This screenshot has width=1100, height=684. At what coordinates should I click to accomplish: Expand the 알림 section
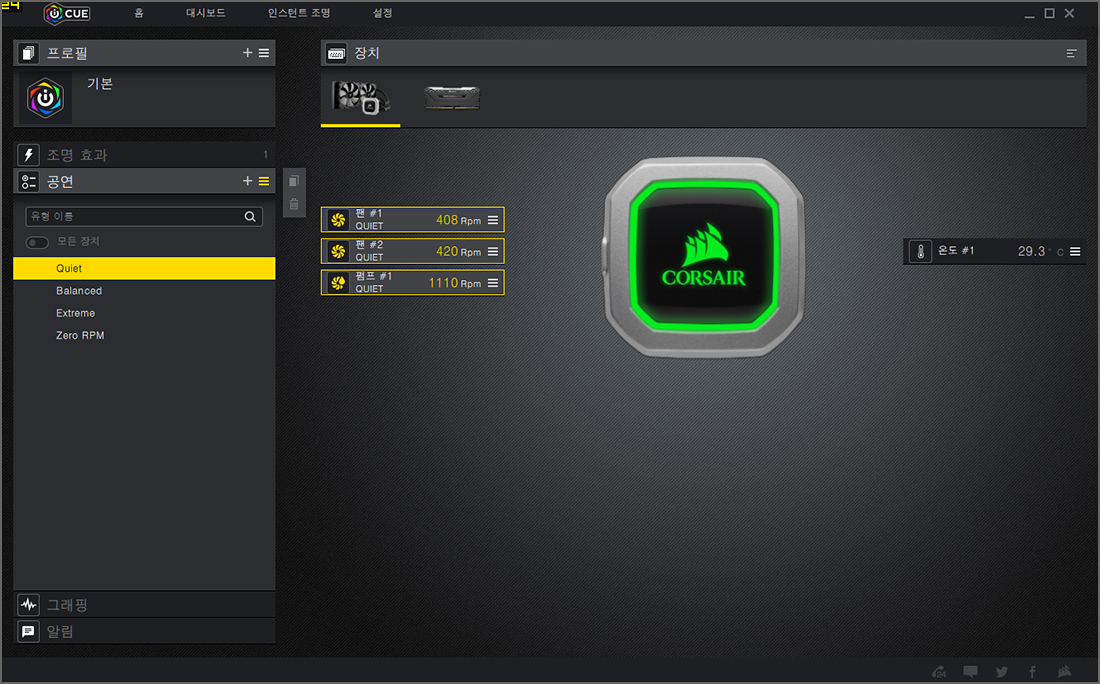tap(144, 631)
